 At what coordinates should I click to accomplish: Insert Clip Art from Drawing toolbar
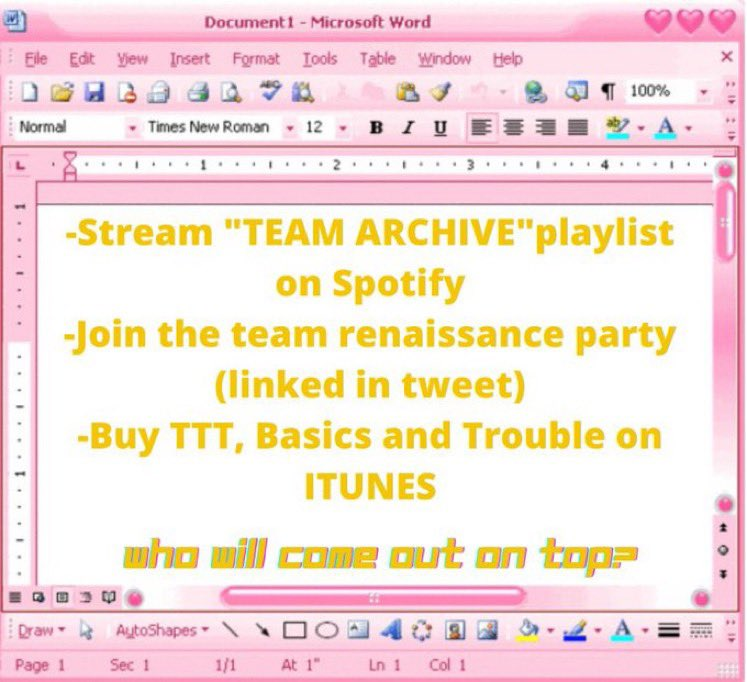(455, 631)
